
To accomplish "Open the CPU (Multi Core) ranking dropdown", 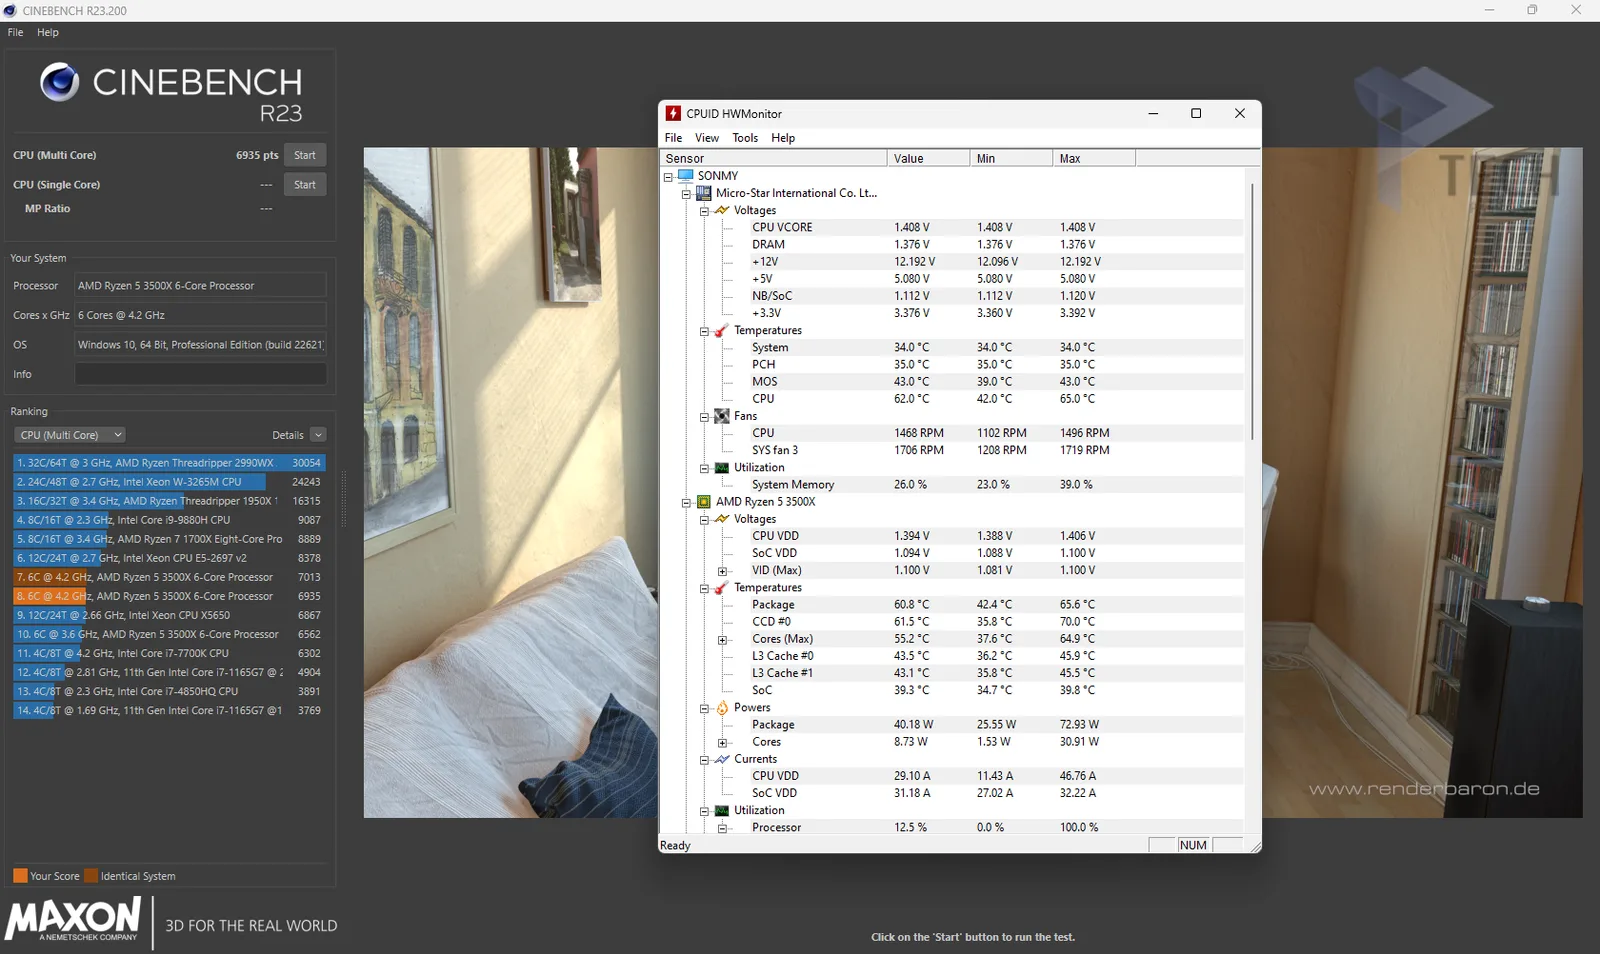I will coord(70,435).
